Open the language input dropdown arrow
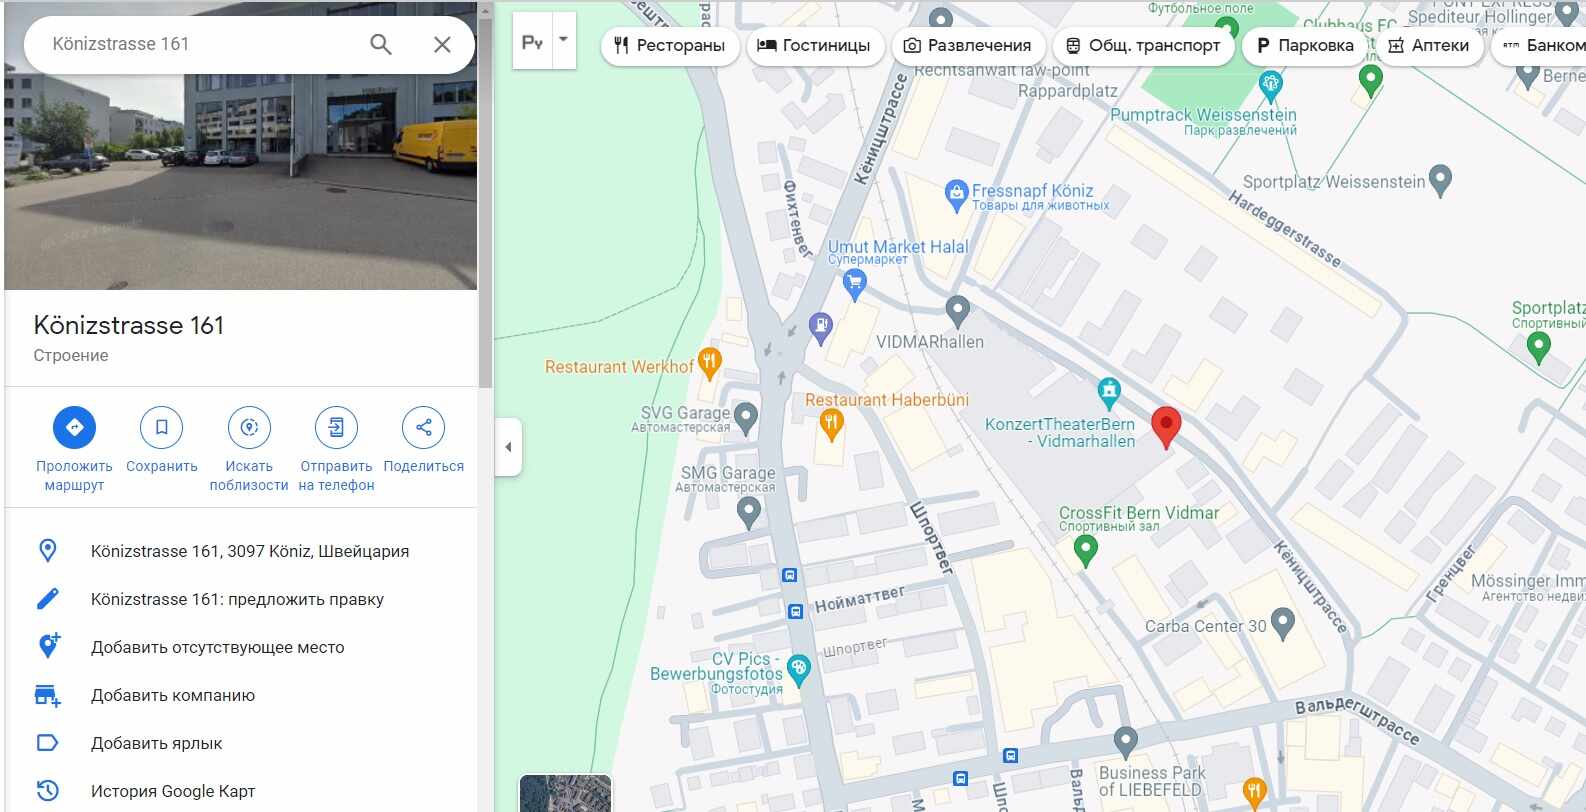The height and width of the screenshot is (812, 1586). pyautogui.click(x=564, y=40)
